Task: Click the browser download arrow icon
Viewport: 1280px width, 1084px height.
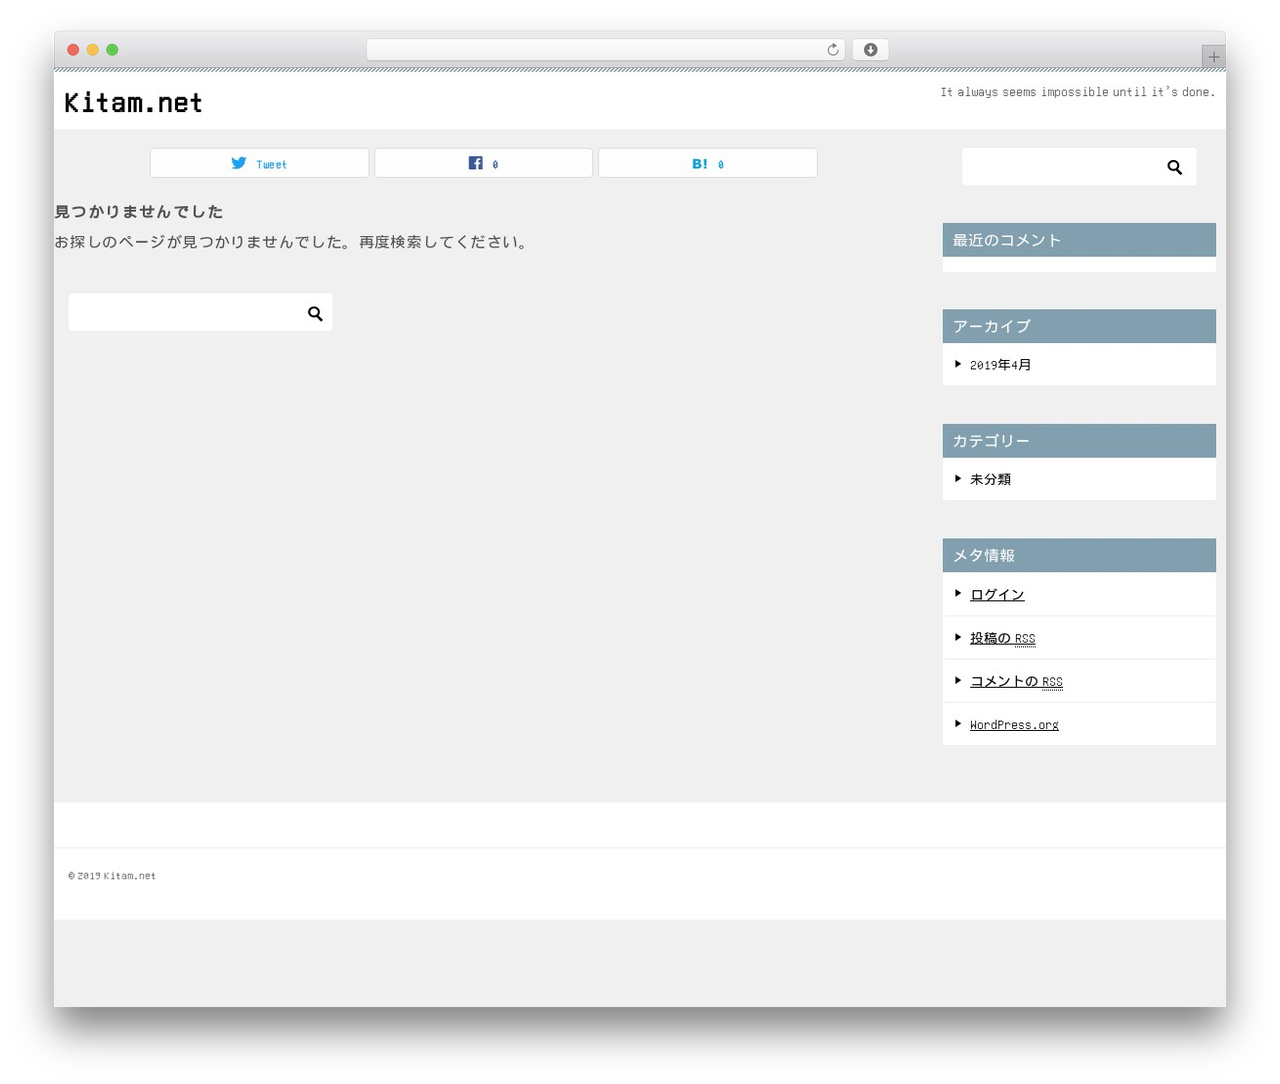Action: pos(870,50)
